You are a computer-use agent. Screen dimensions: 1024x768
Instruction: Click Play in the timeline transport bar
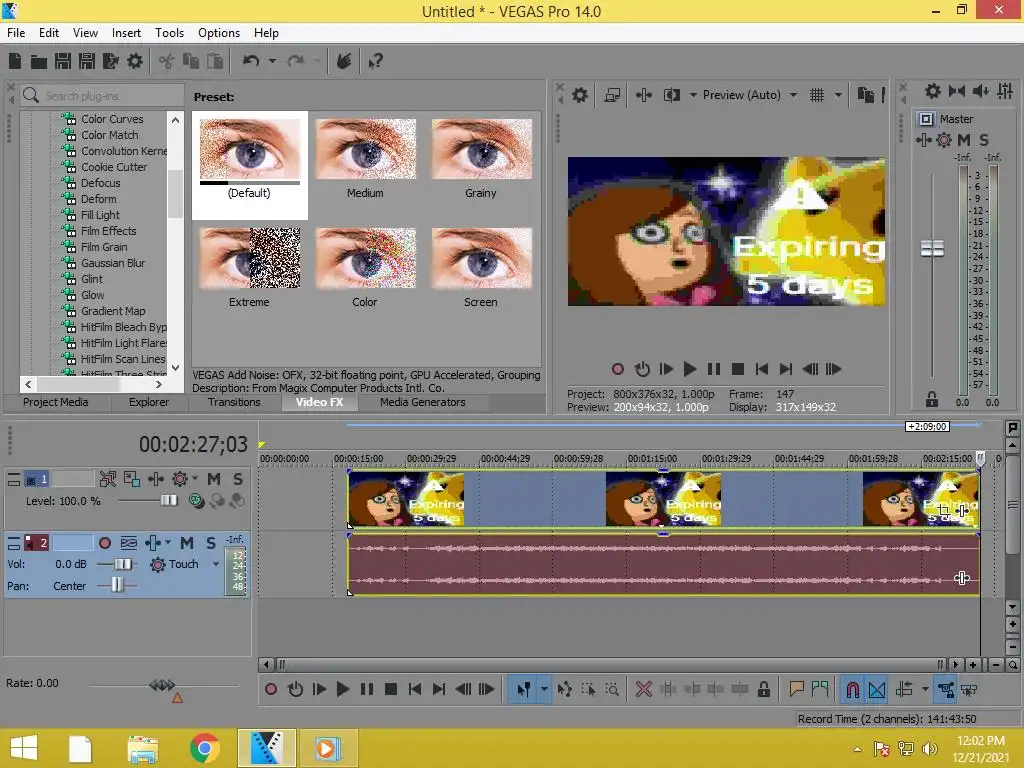click(x=342, y=689)
